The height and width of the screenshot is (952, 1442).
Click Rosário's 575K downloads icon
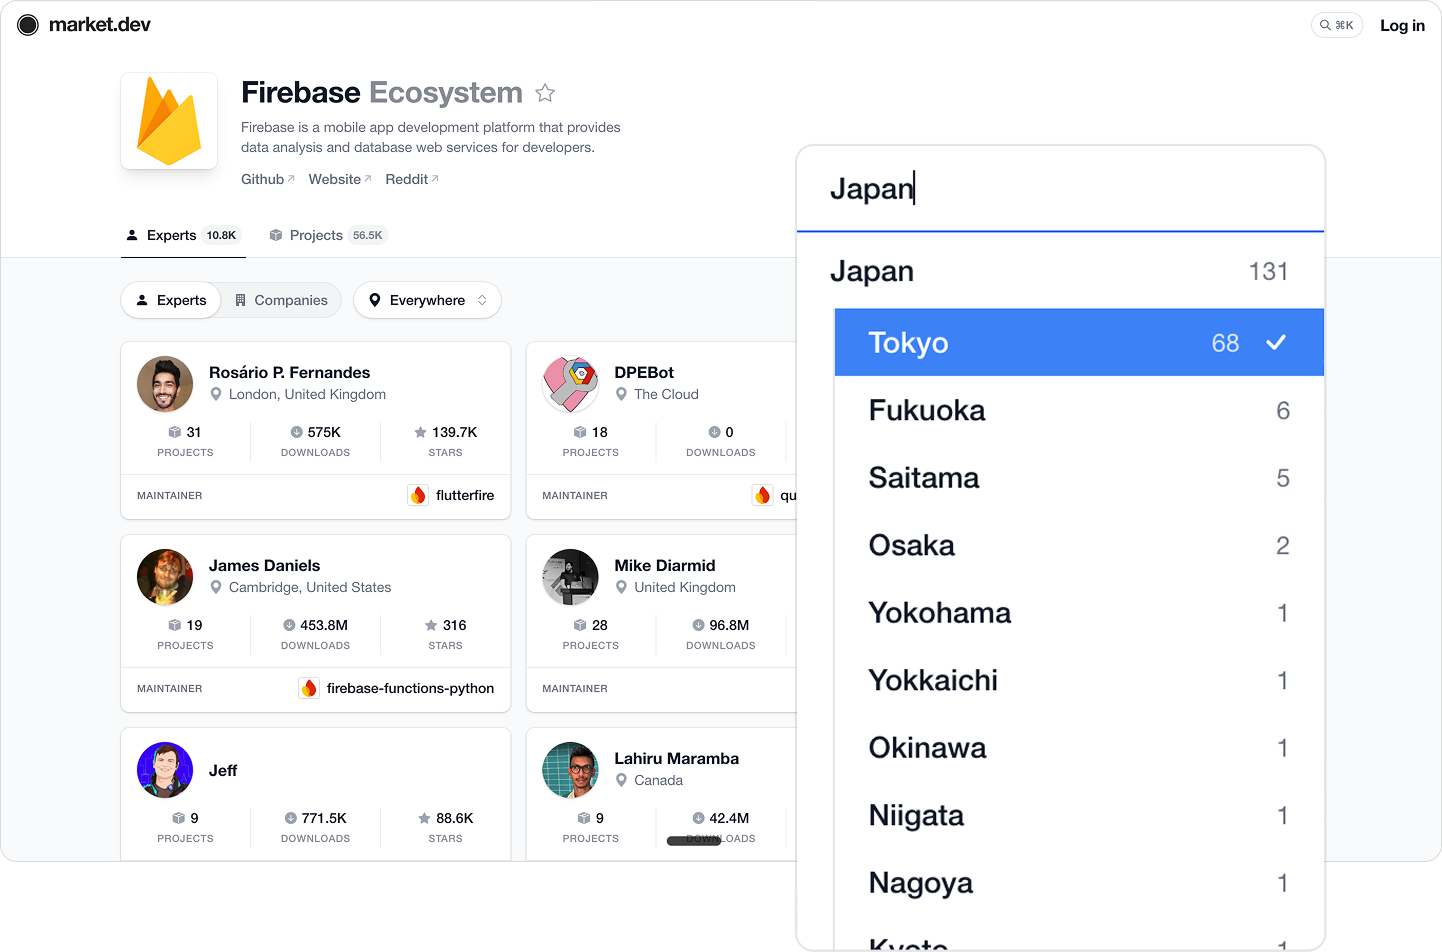click(296, 432)
